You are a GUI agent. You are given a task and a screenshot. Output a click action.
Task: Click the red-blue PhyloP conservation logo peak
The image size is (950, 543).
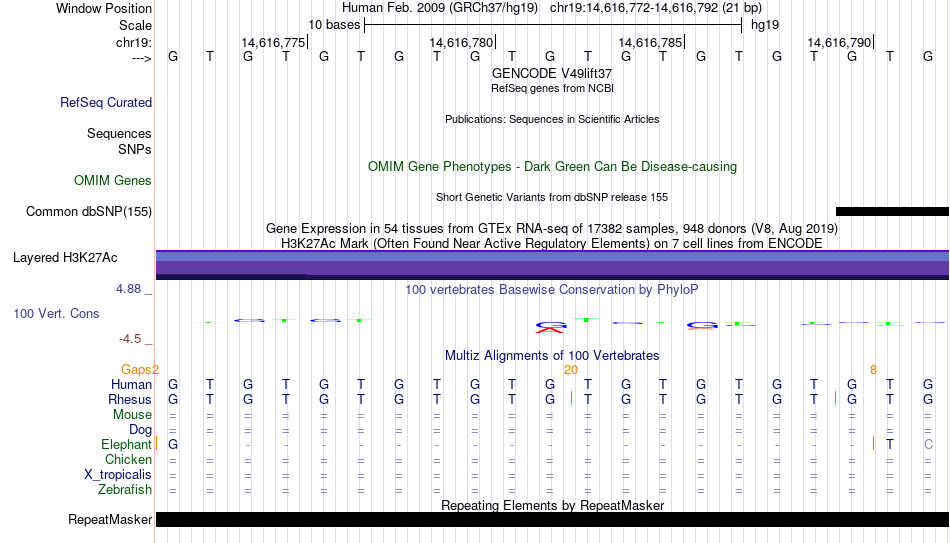tap(550, 327)
